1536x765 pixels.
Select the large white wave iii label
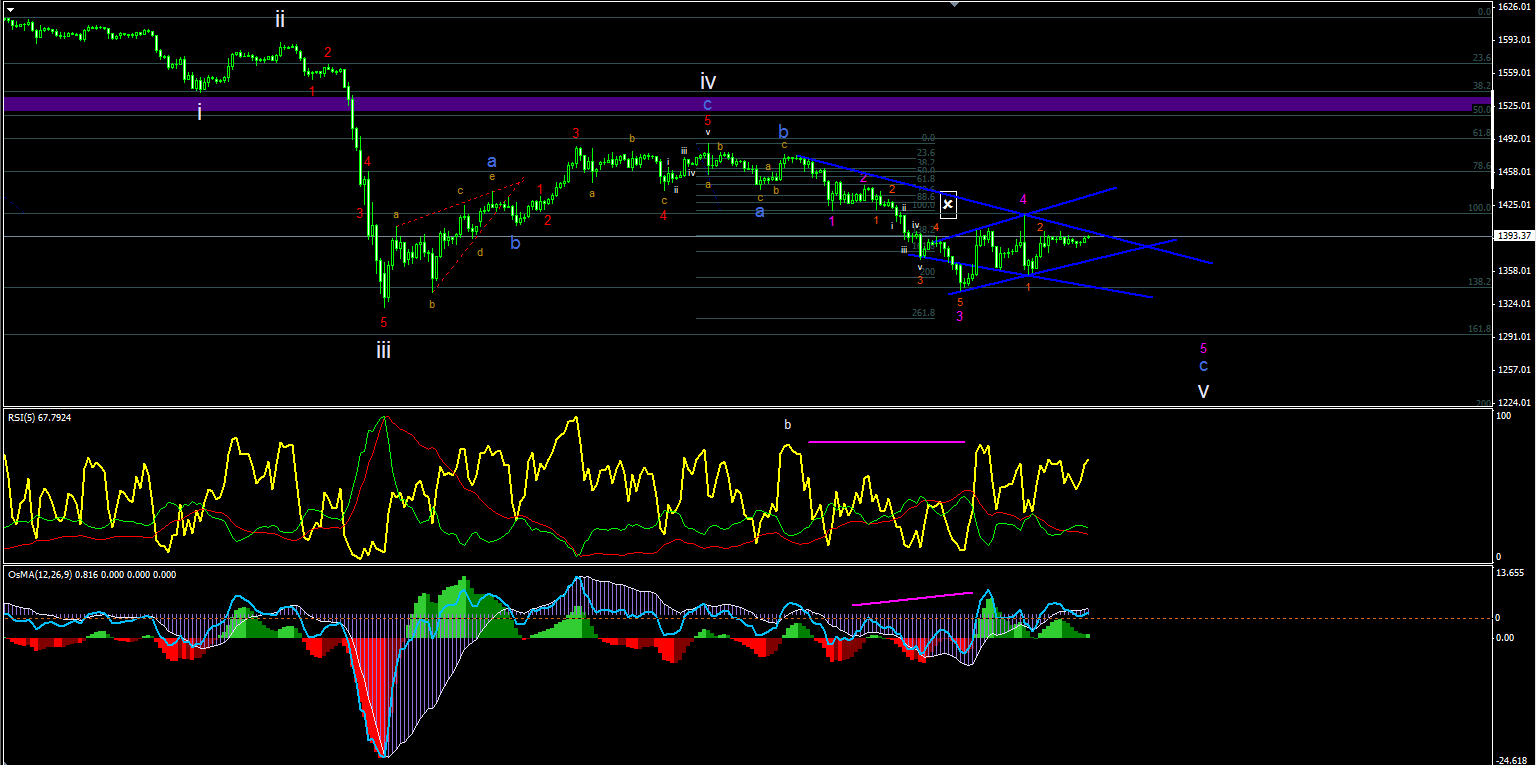[383, 350]
